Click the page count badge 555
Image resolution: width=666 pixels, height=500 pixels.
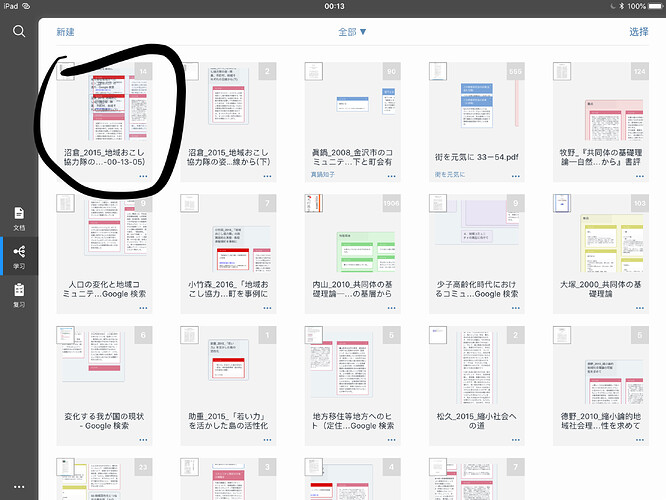coord(516,71)
